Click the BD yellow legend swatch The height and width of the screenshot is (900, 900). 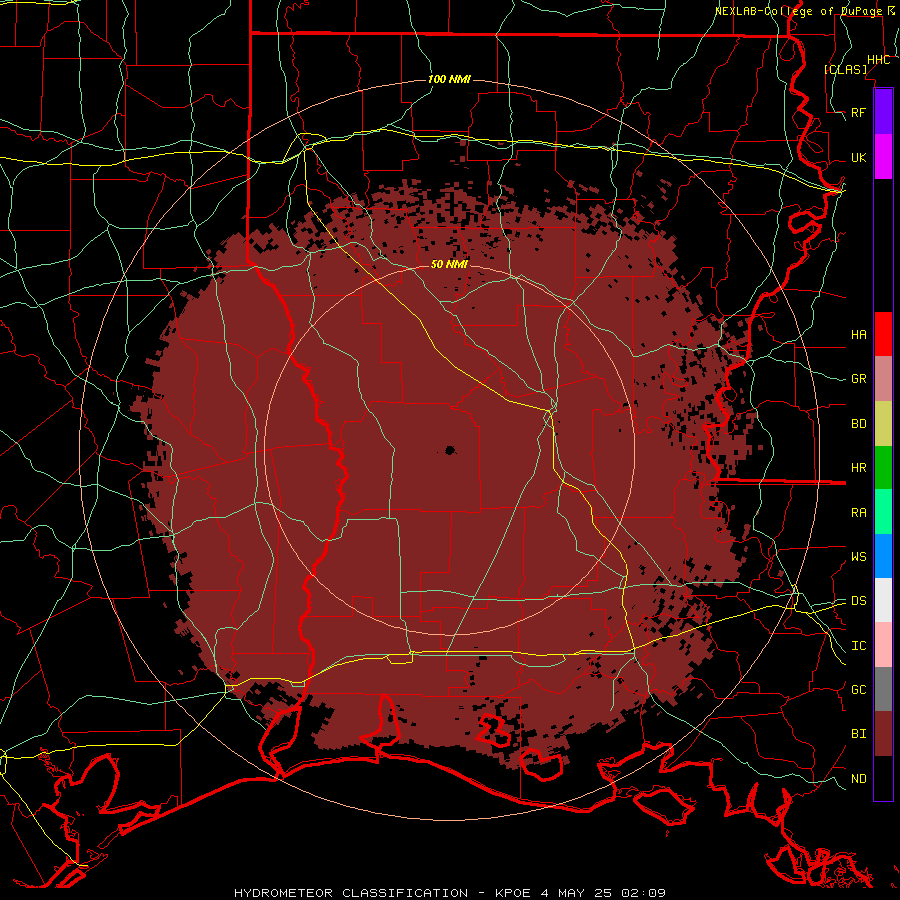click(x=883, y=424)
